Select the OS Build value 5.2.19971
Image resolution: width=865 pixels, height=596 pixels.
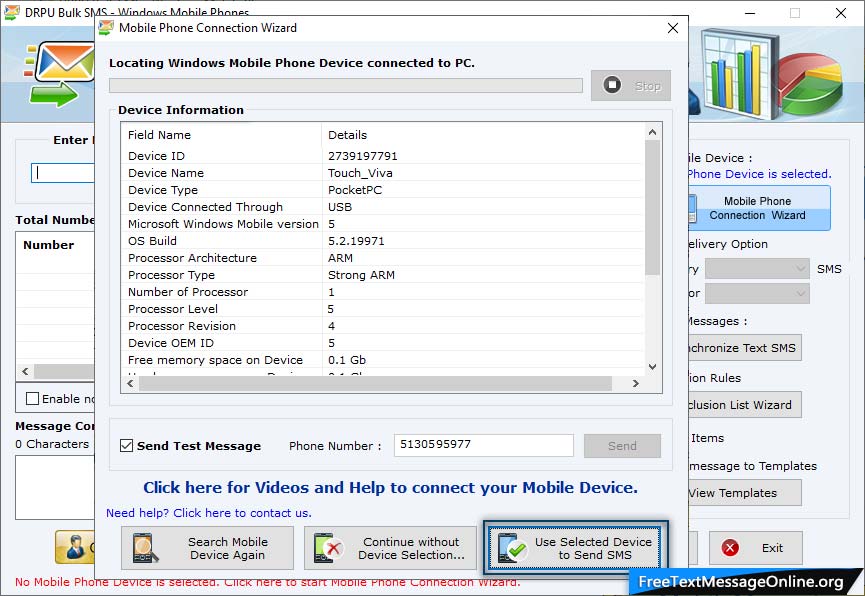[356, 241]
